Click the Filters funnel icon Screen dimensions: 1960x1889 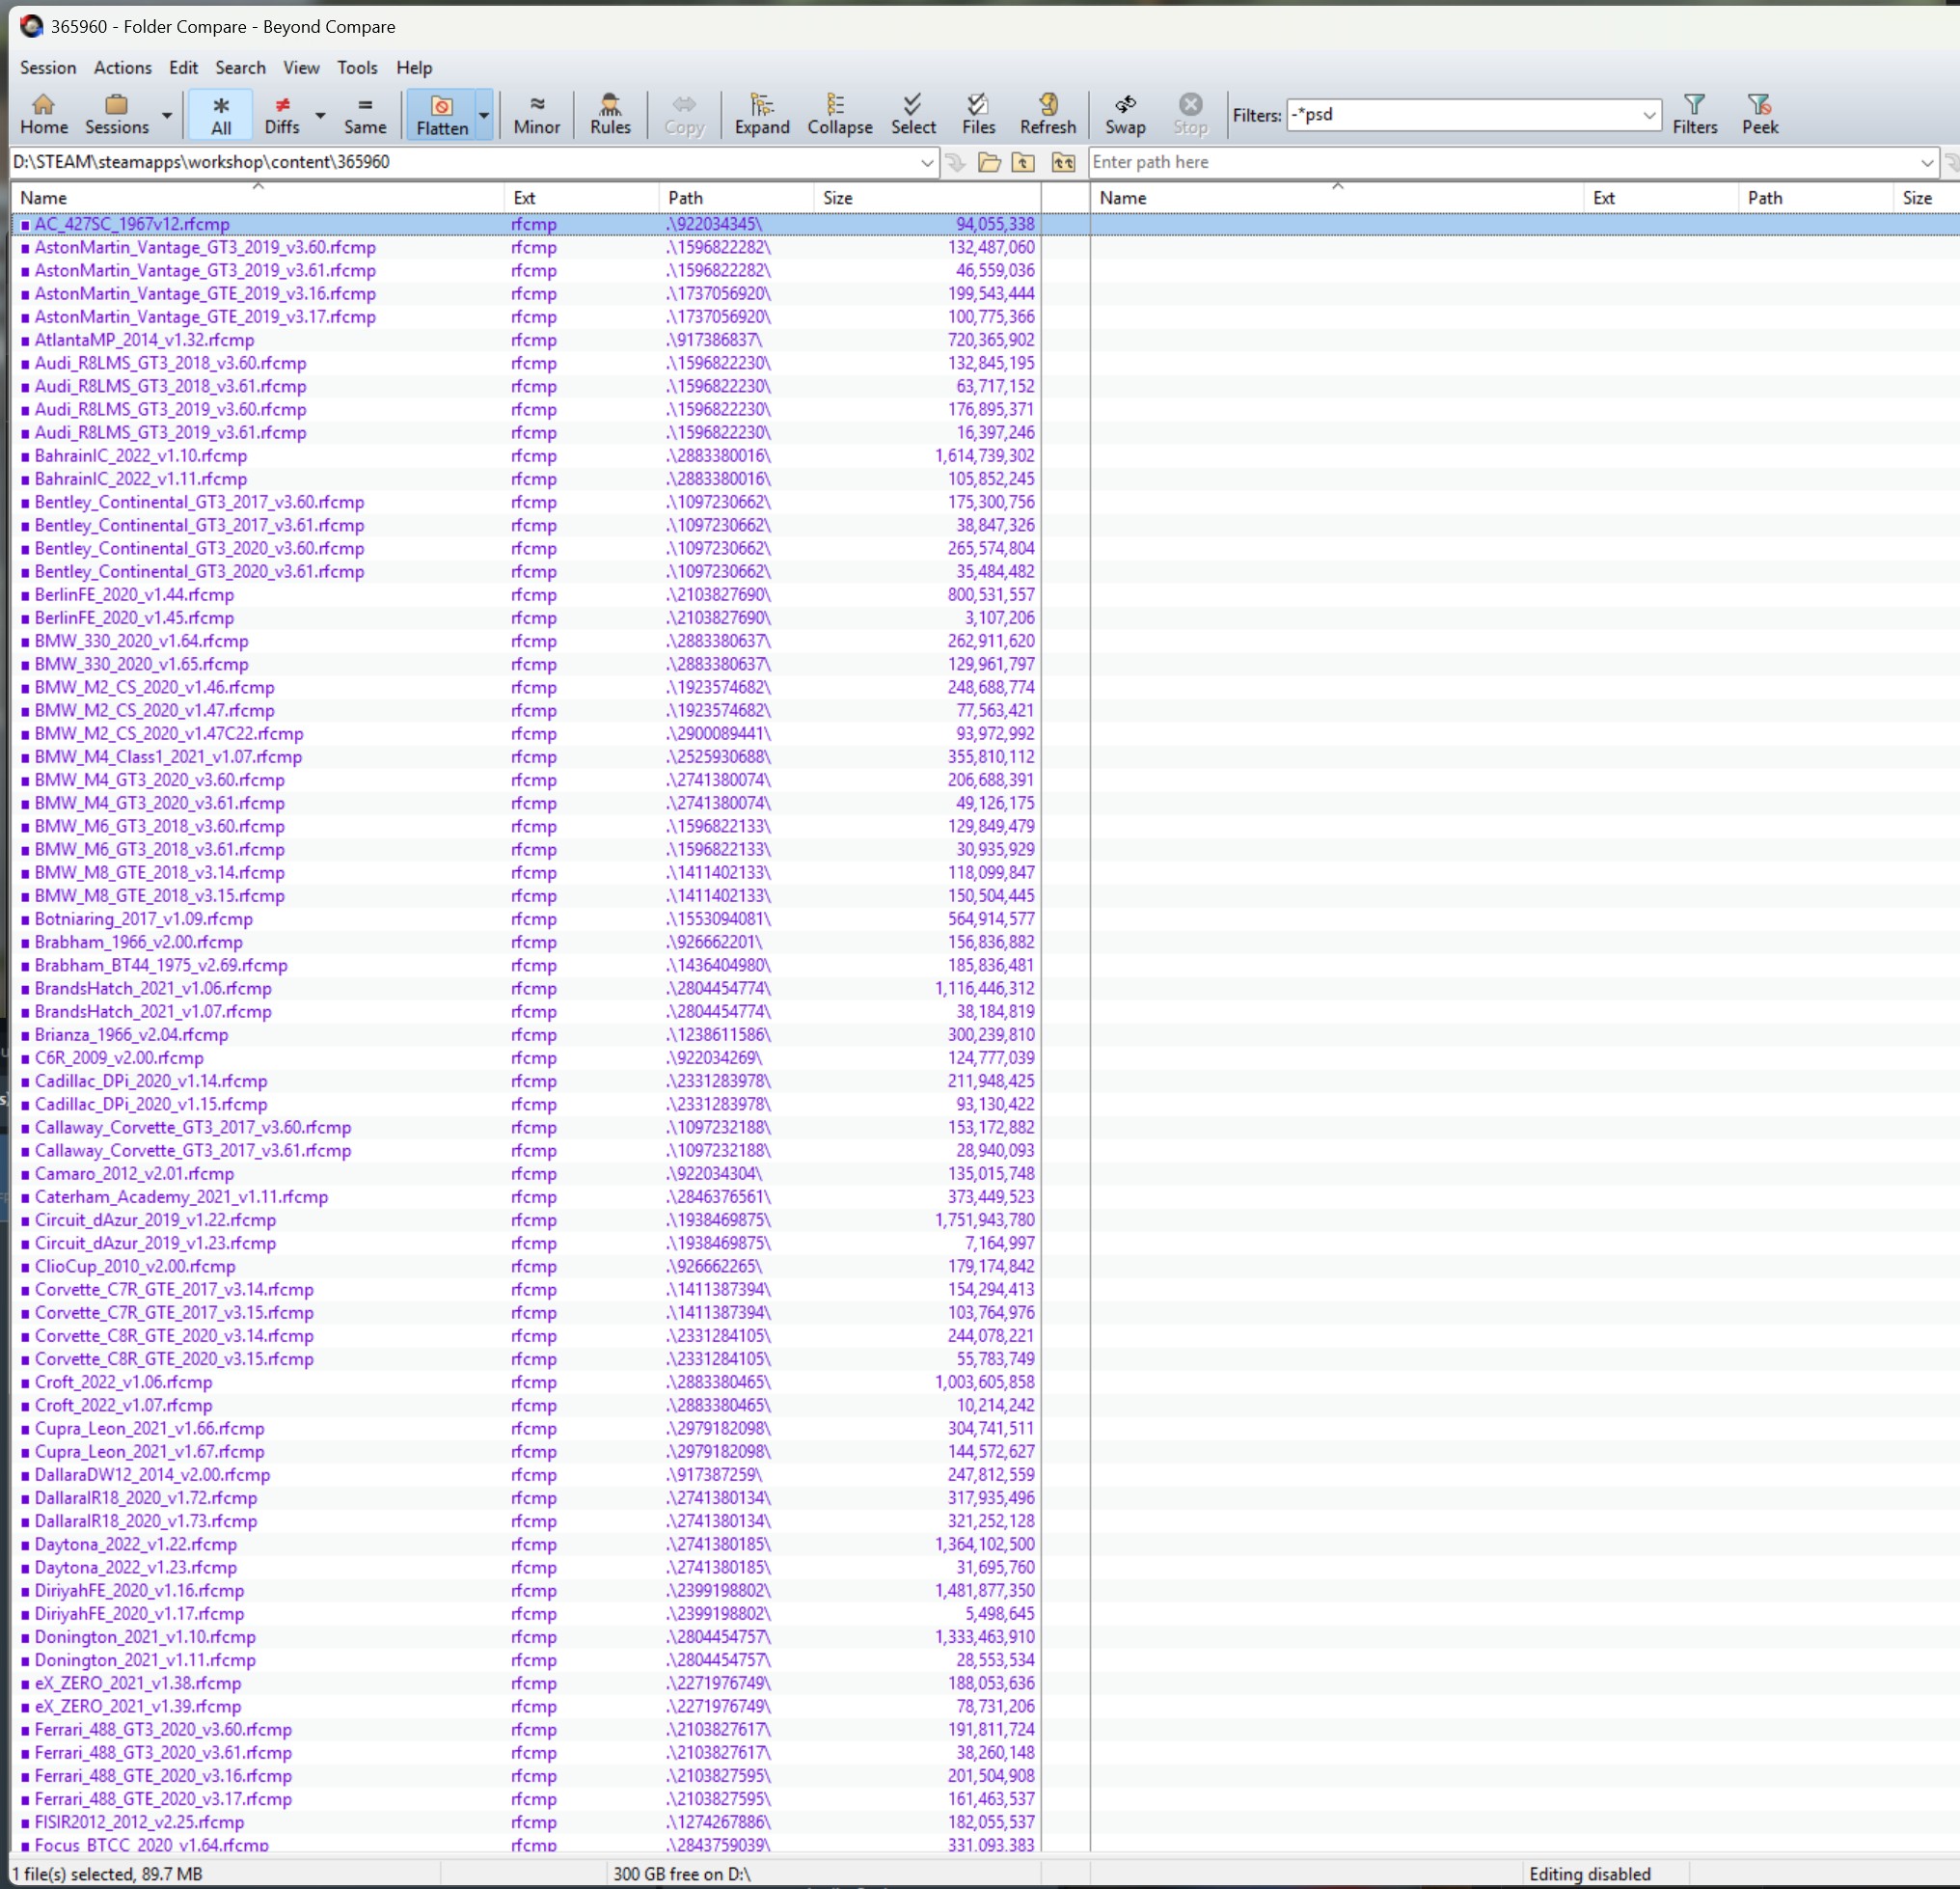pyautogui.click(x=1694, y=114)
